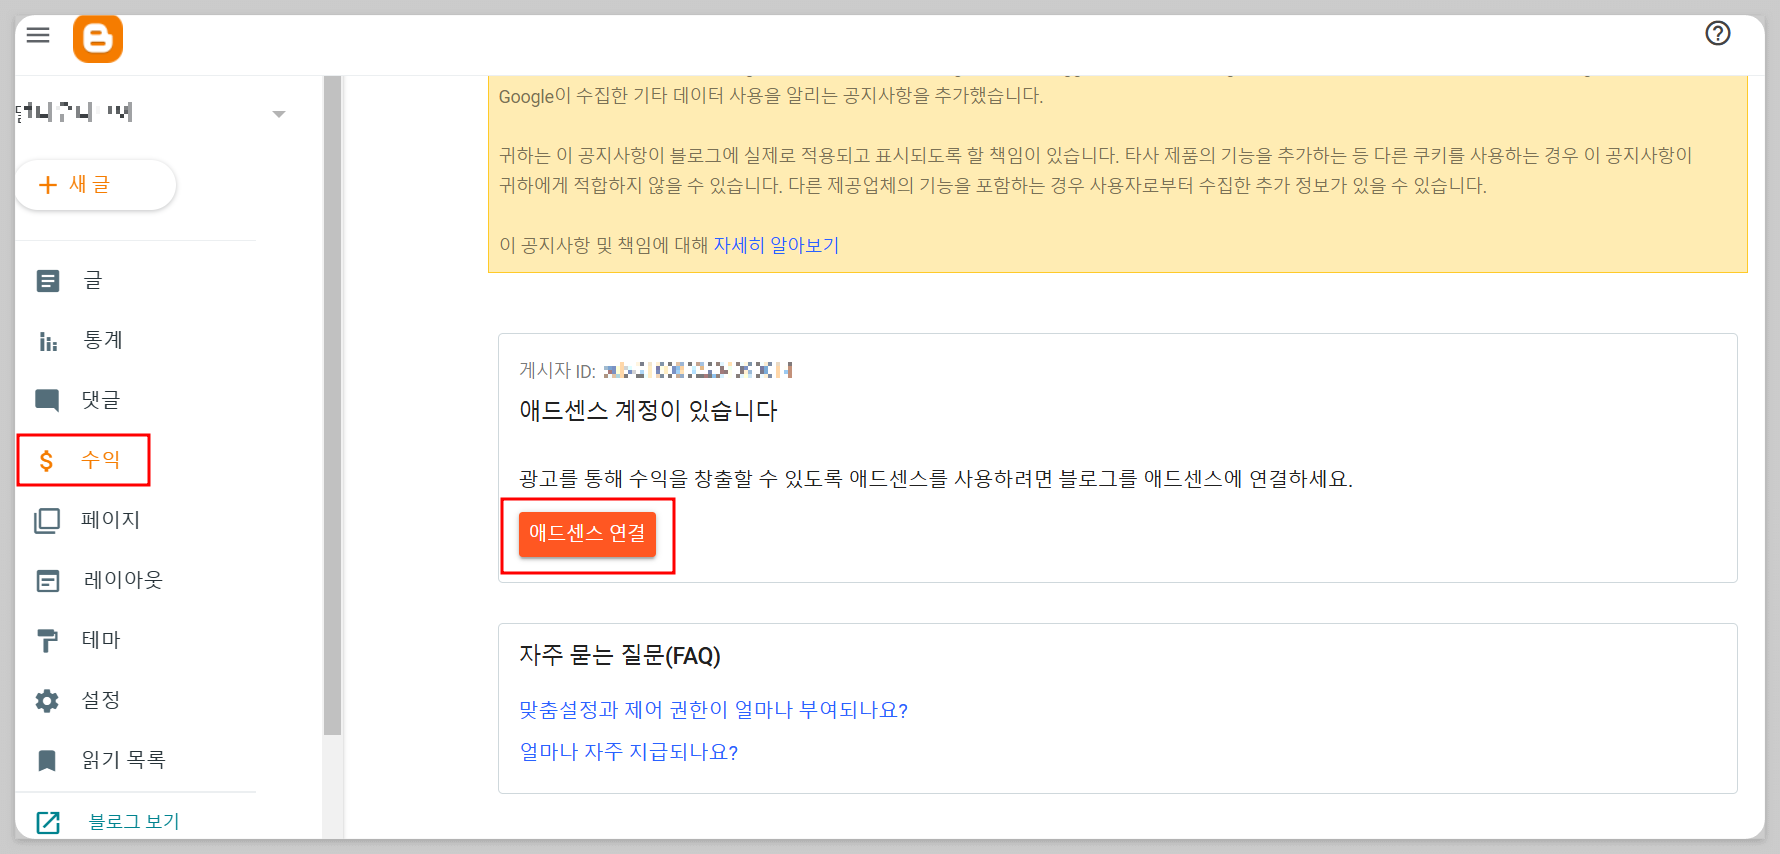
Task: Click the 애드센스 계정이 있습니다 heading
Action: point(648,411)
